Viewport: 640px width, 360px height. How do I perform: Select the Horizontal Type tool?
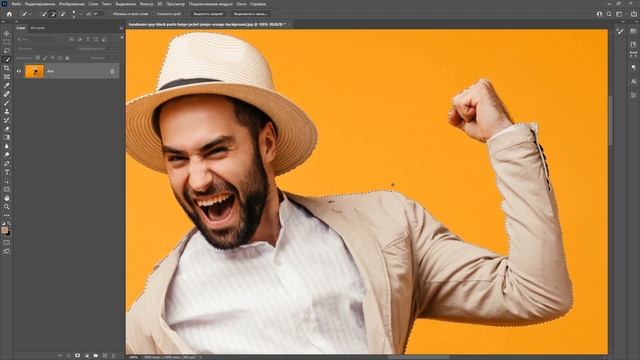click(x=7, y=172)
